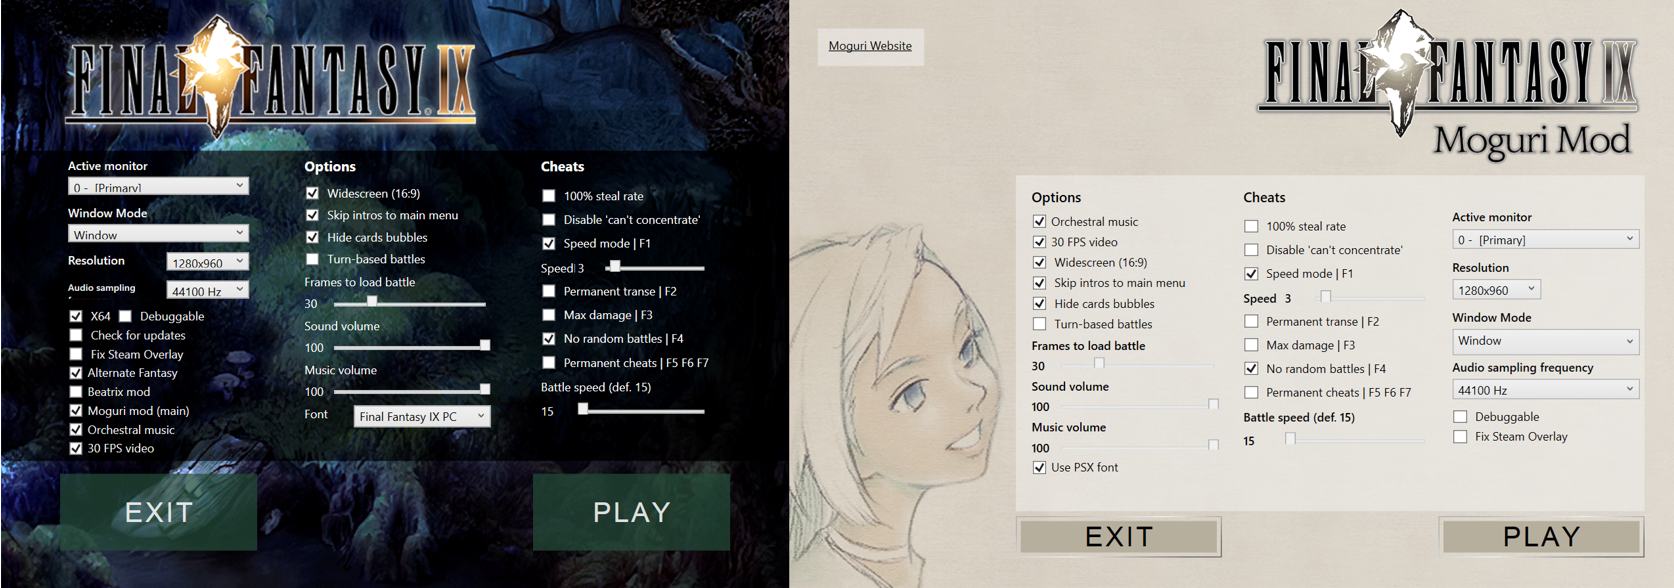
Task: Toggle Skip intros to main menu, Moguri launcher
Action: [1039, 283]
